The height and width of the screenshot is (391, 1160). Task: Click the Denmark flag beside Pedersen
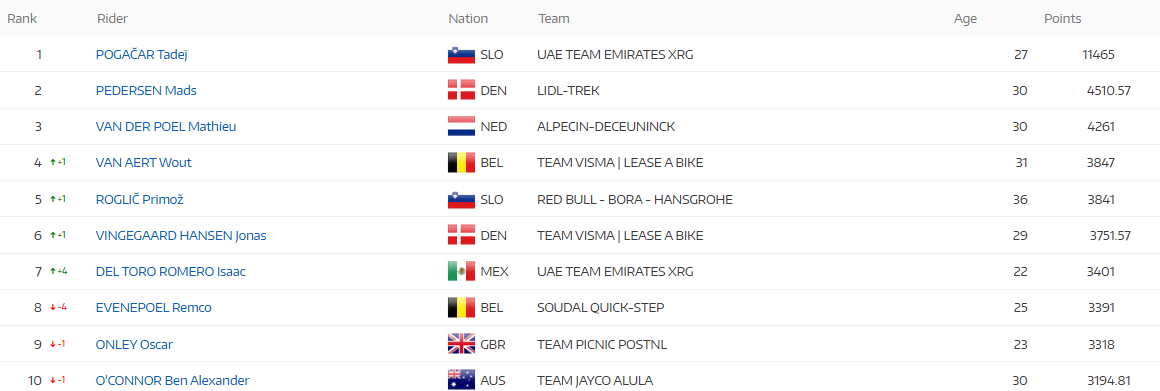pyautogui.click(x=461, y=91)
